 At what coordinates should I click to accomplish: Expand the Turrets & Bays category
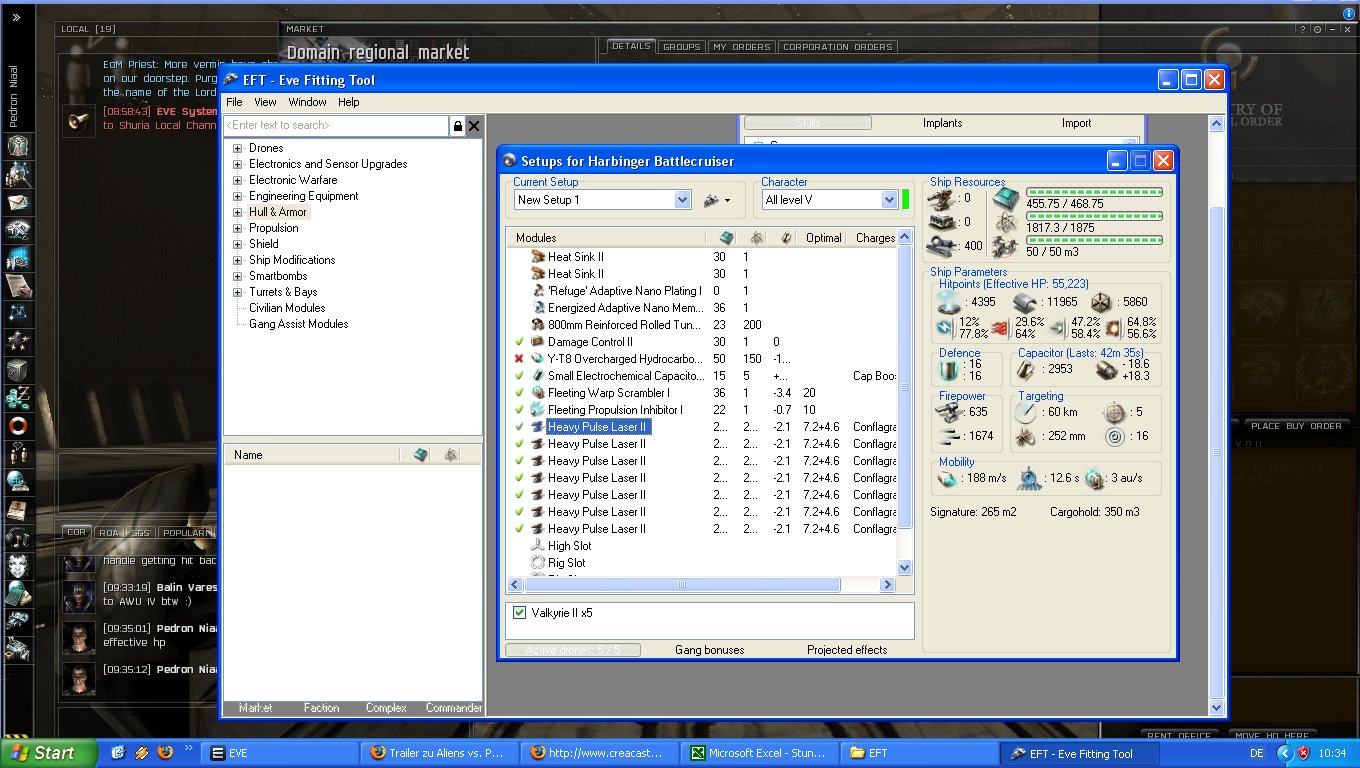coord(238,292)
